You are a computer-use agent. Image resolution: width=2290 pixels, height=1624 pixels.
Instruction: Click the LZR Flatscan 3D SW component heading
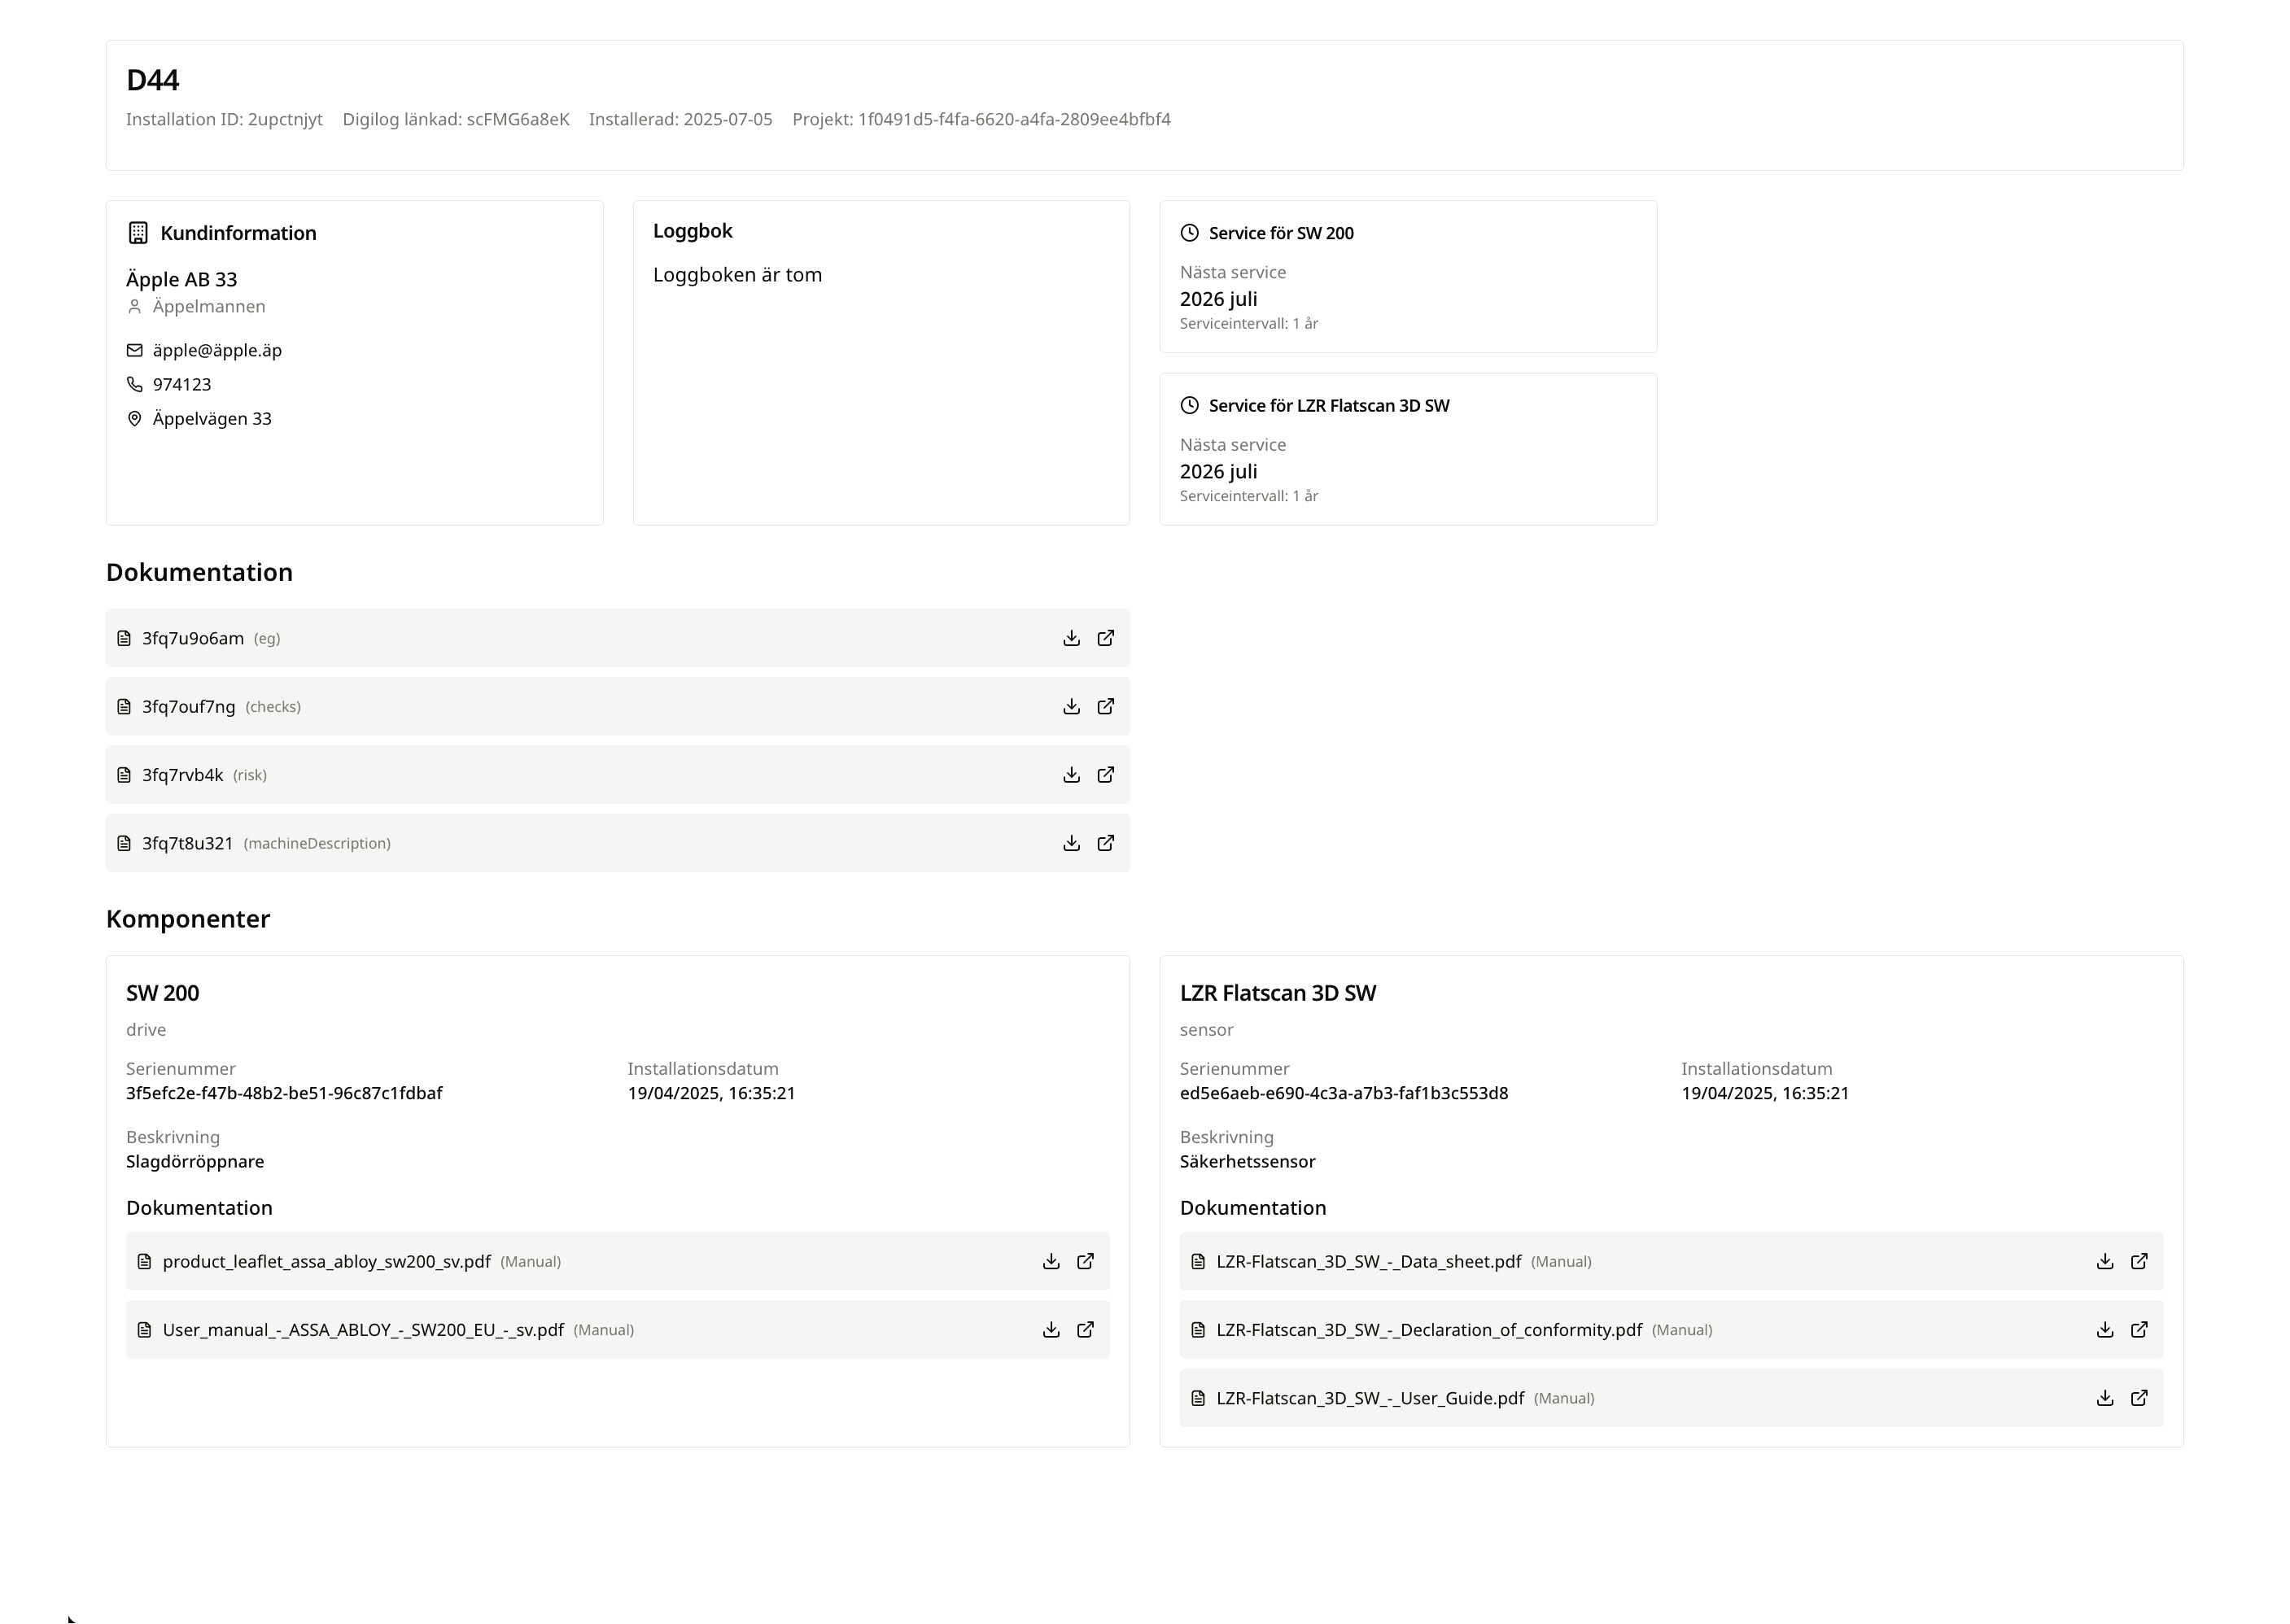pyautogui.click(x=1278, y=993)
